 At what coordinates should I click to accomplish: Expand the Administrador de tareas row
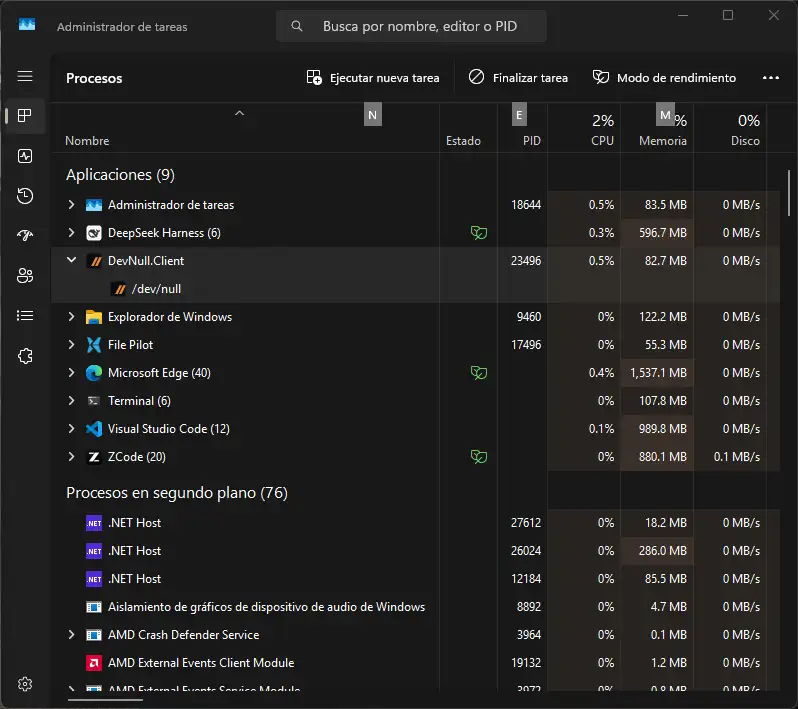click(71, 205)
